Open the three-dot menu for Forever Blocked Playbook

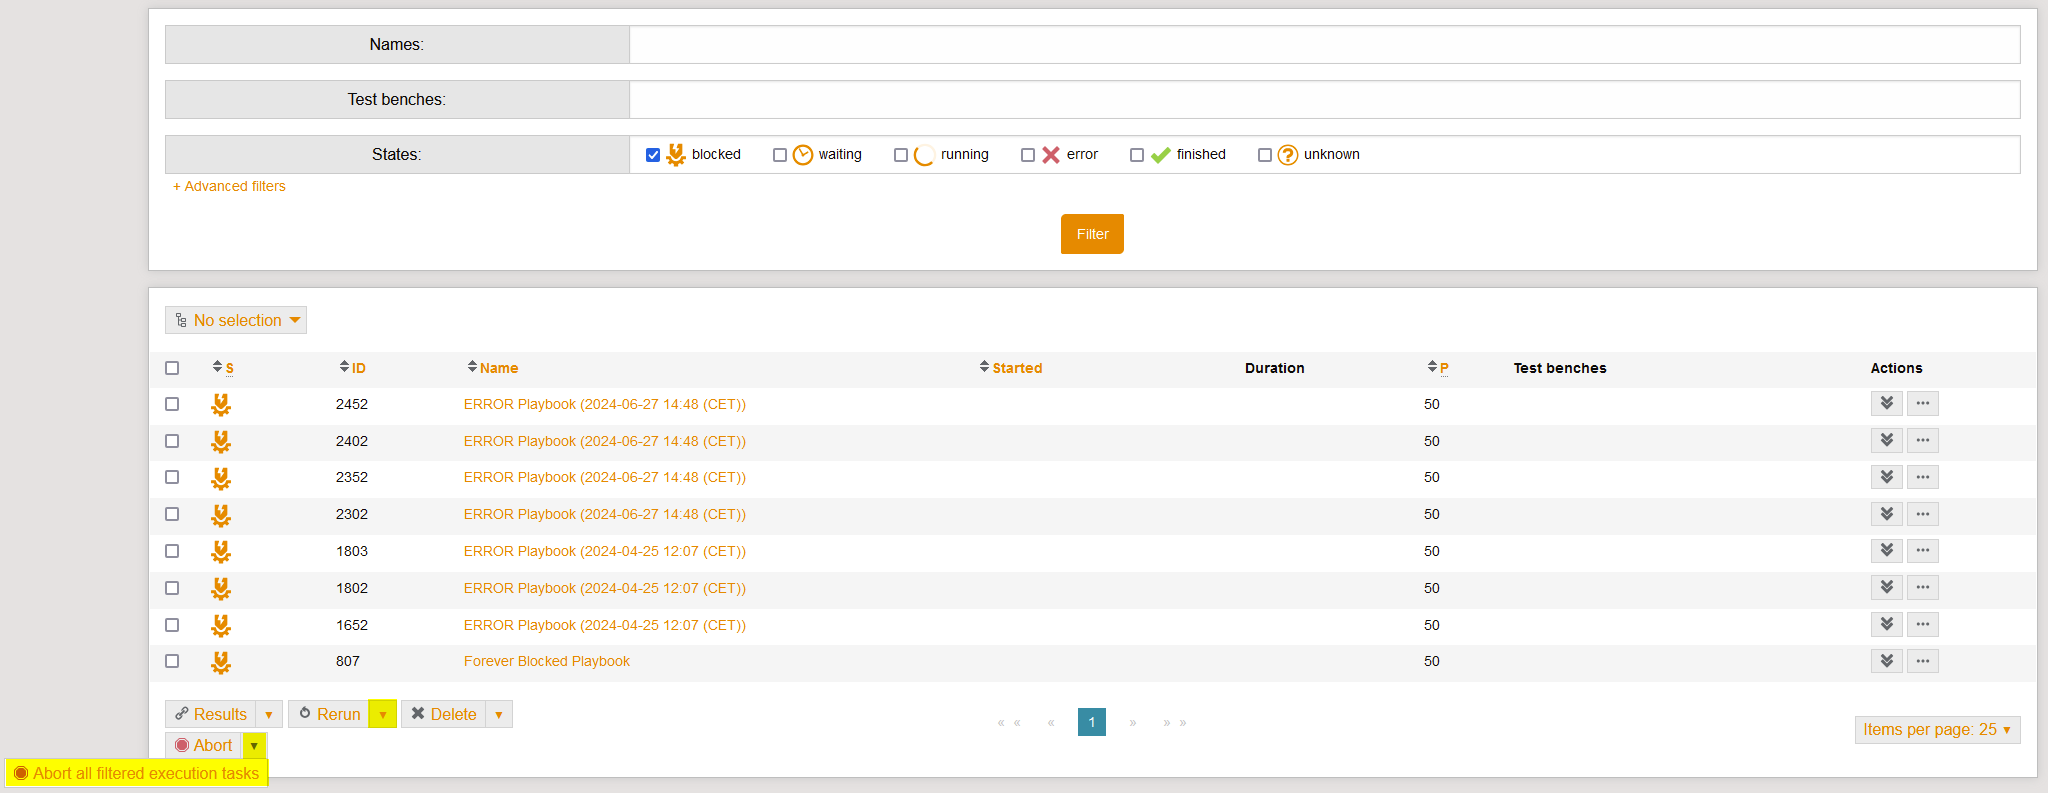[1922, 661]
